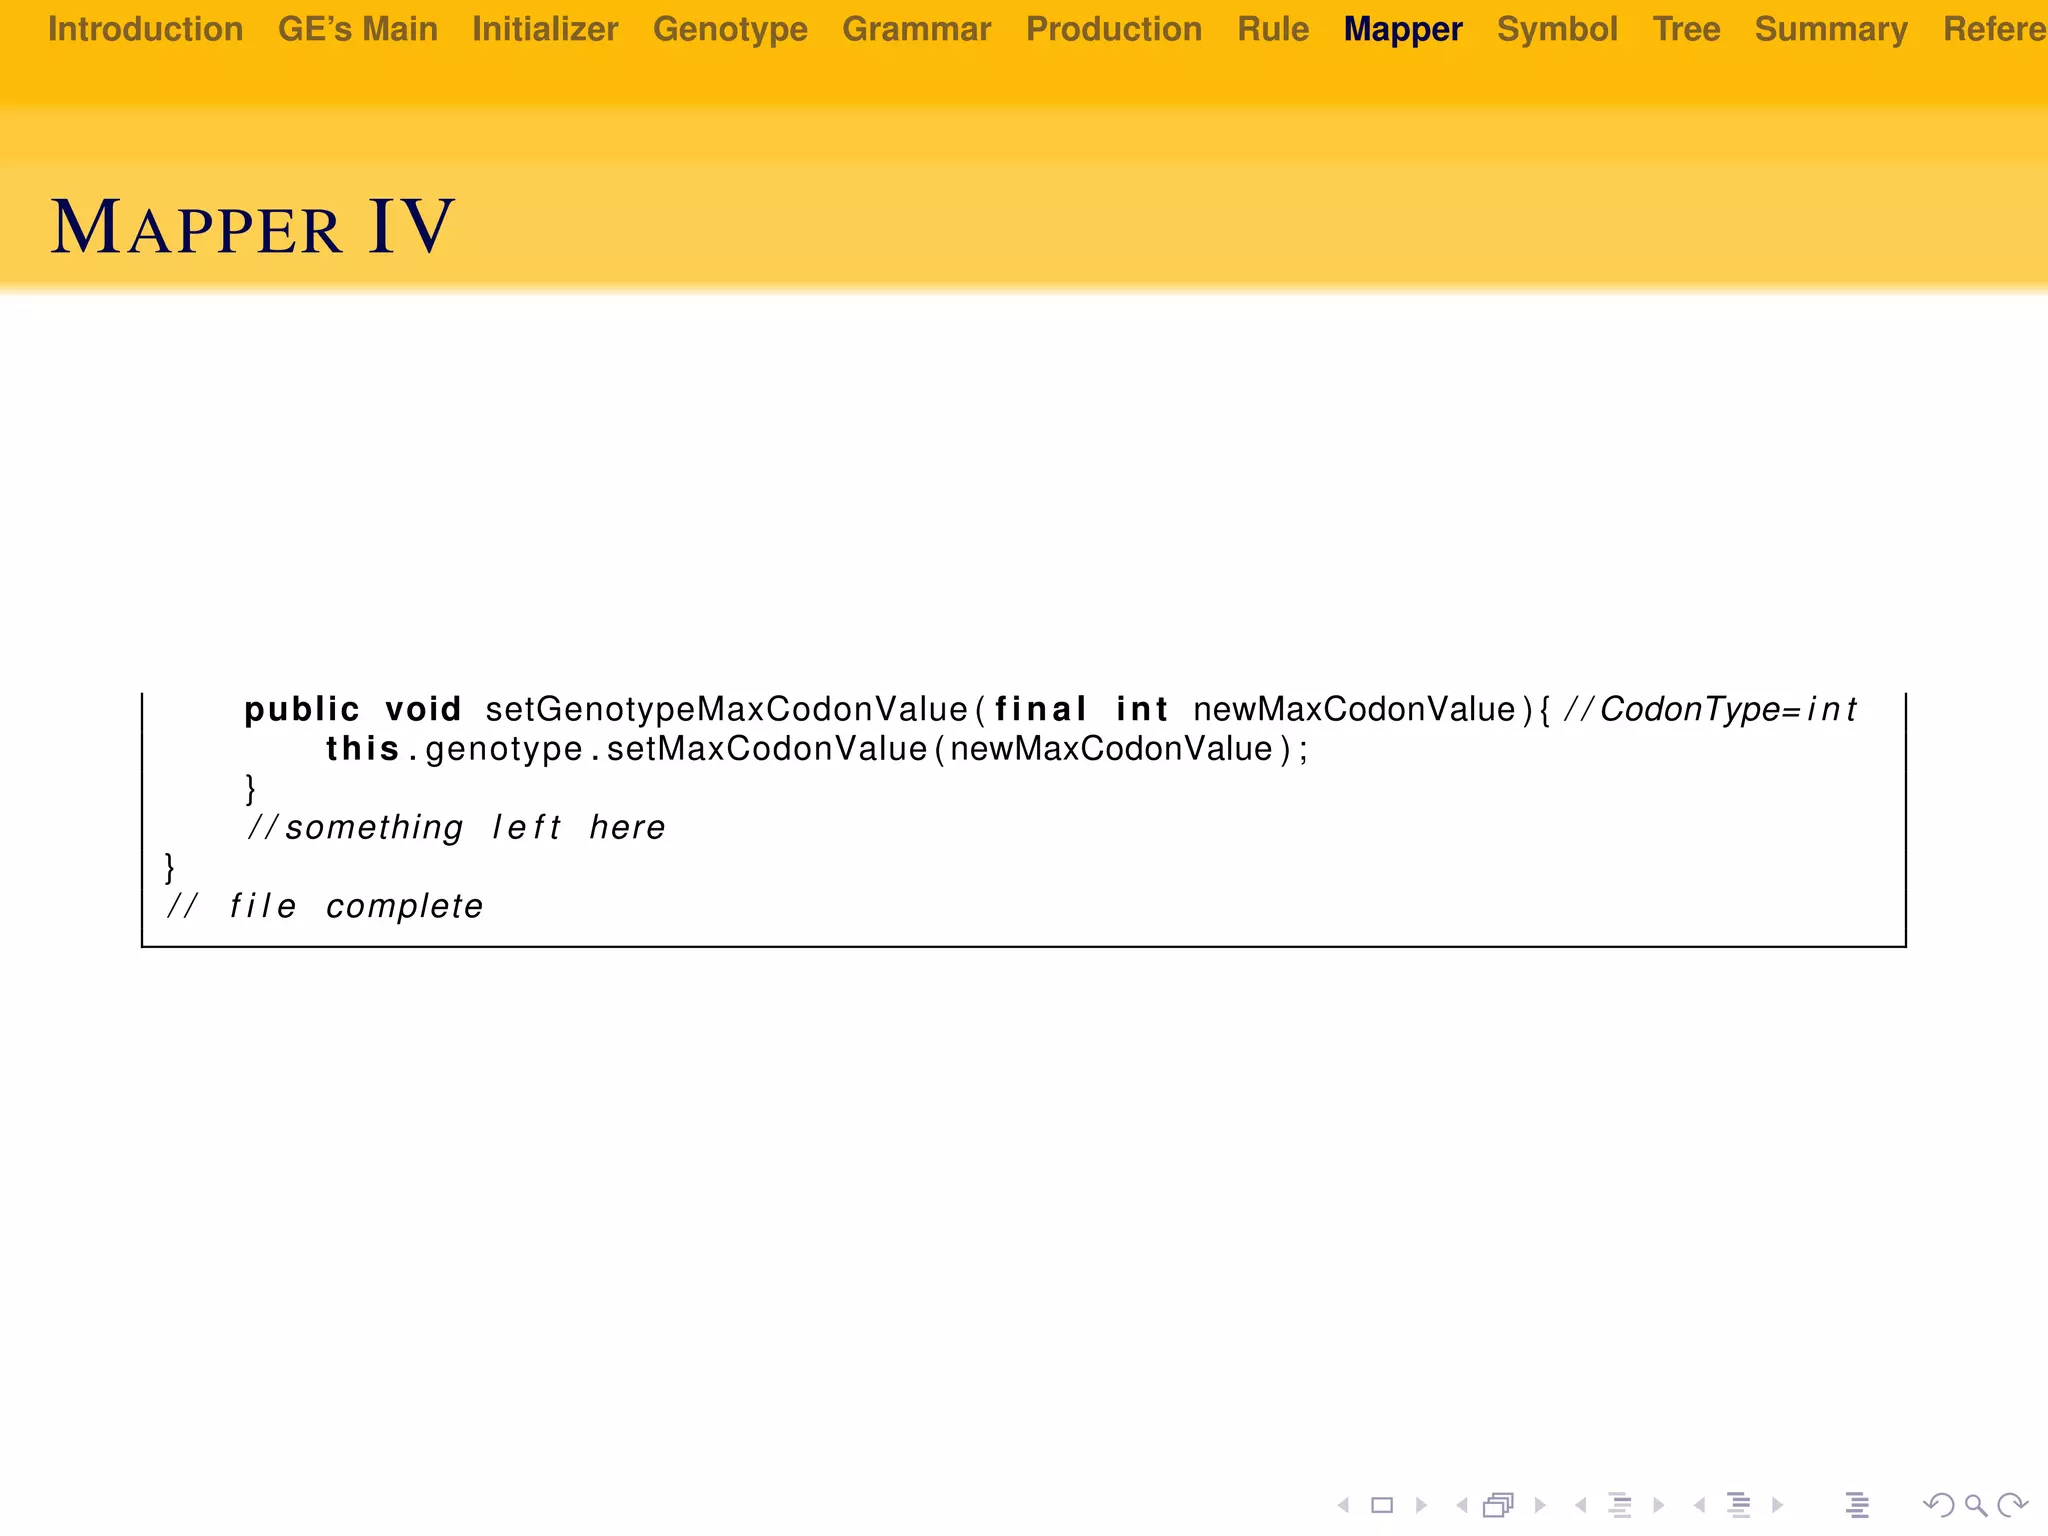Click the next subsection arrow
The height and width of the screenshot is (1536, 2048).
pyautogui.click(x=1659, y=1505)
